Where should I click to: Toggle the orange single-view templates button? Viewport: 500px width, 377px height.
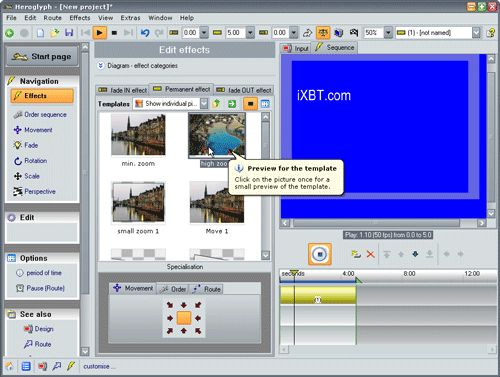pyautogui.click(x=251, y=104)
